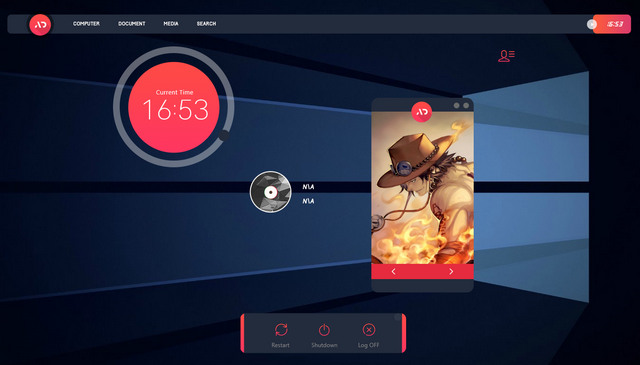Click the small round play button beside the top clock
The height and width of the screenshot is (365, 640).
(591, 24)
